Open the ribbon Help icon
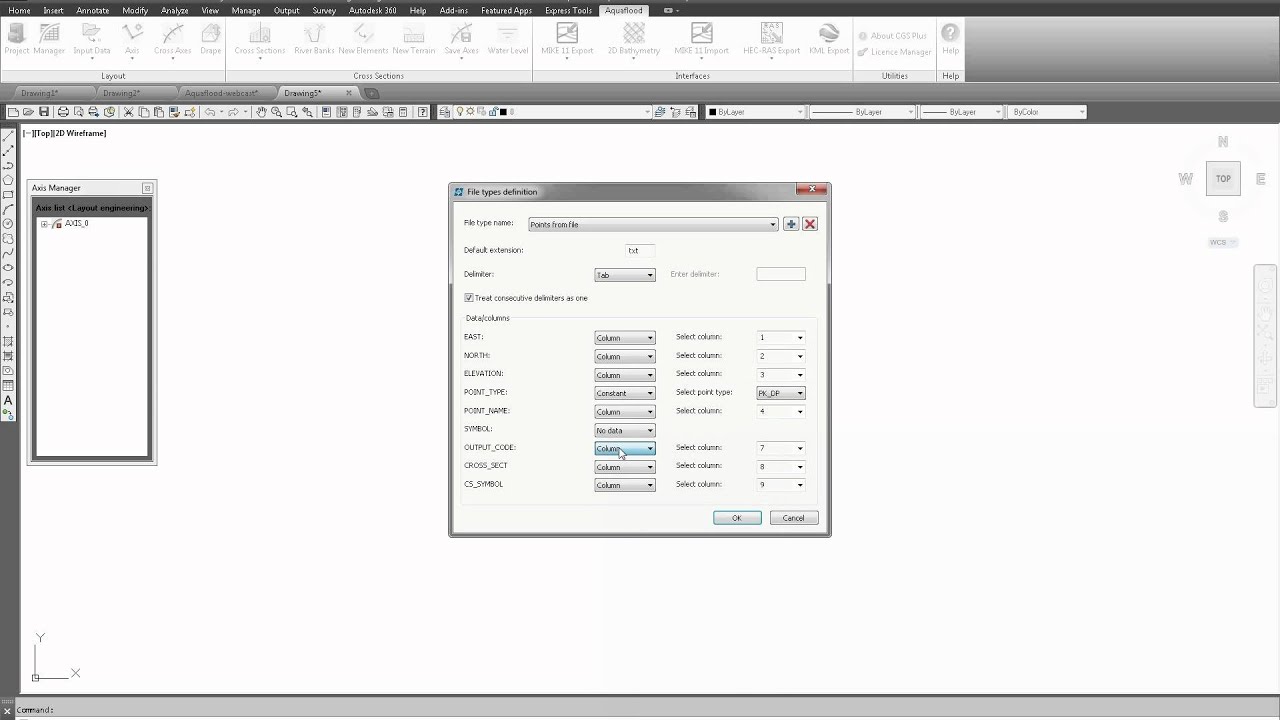This screenshot has width=1280, height=720. pyautogui.click(x=950, y=39)
